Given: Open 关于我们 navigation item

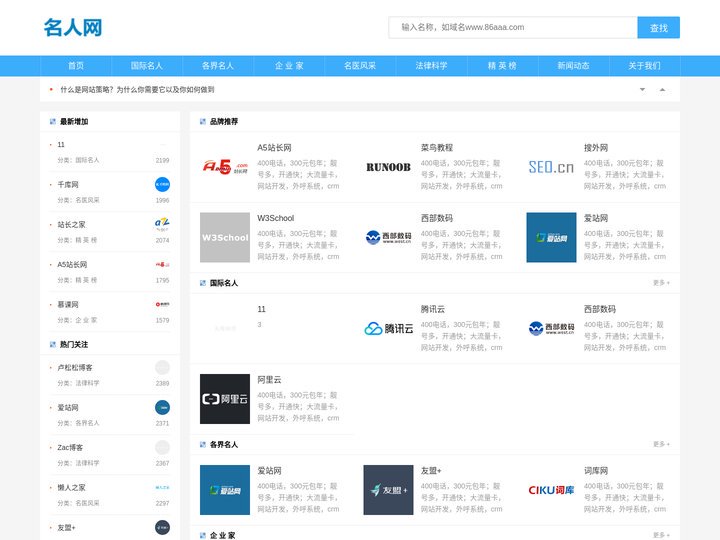Looking at the screenshot, I should (x=644, y=66).
